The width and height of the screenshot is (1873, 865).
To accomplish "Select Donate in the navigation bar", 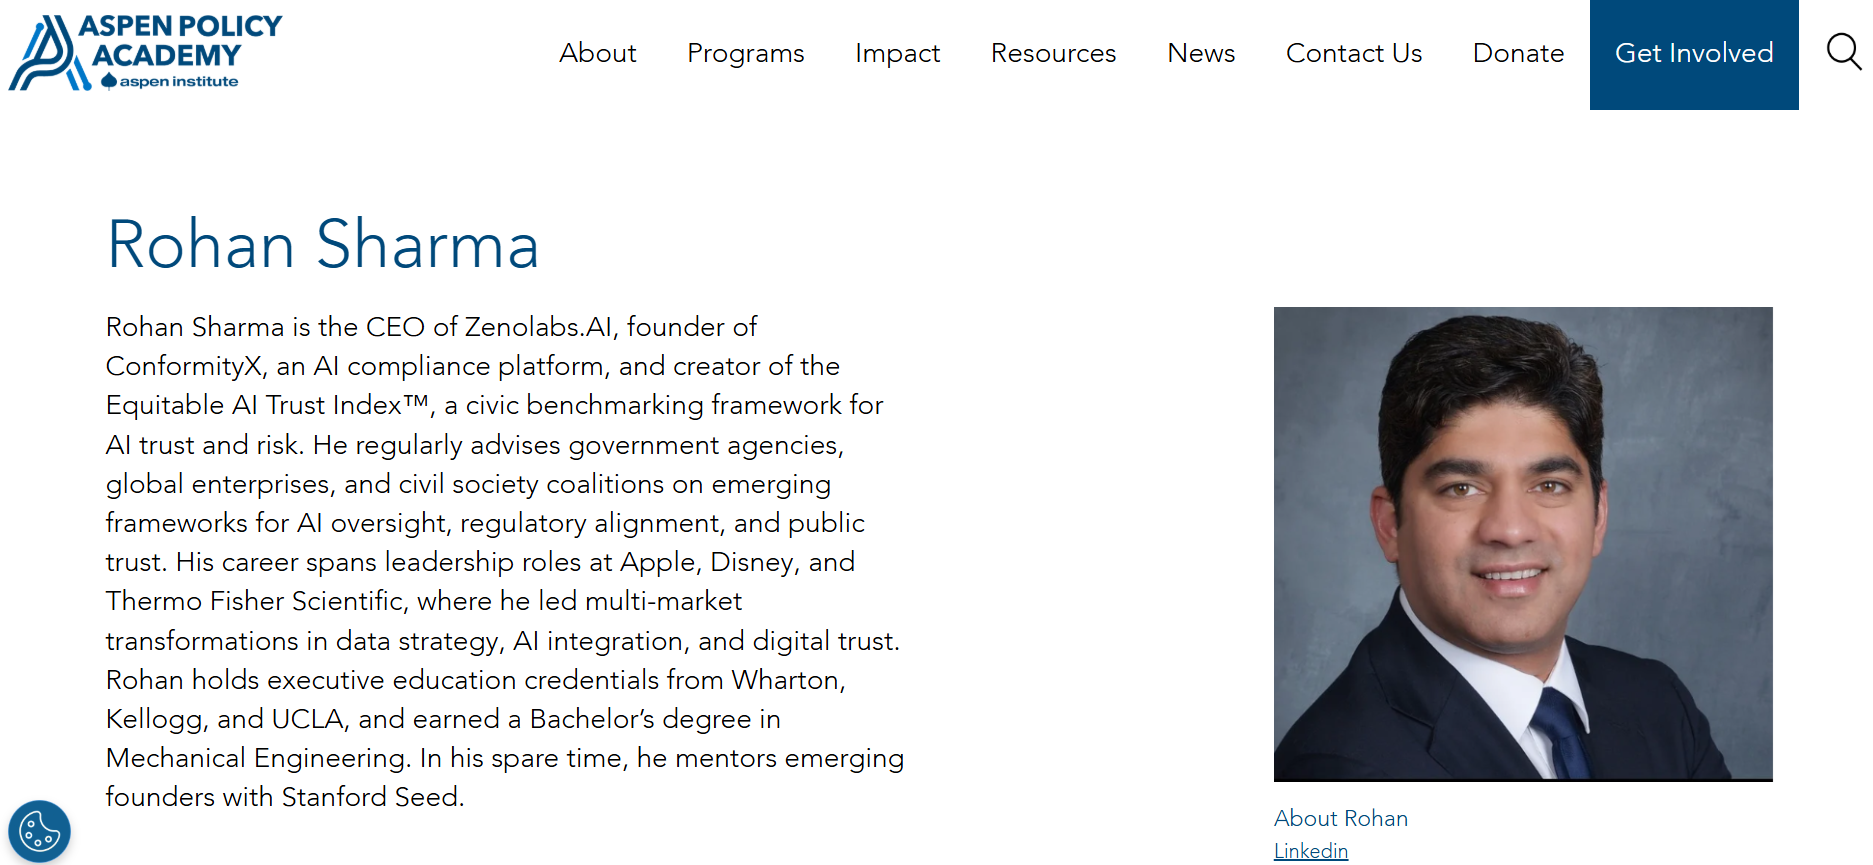I will [1518, 53].
